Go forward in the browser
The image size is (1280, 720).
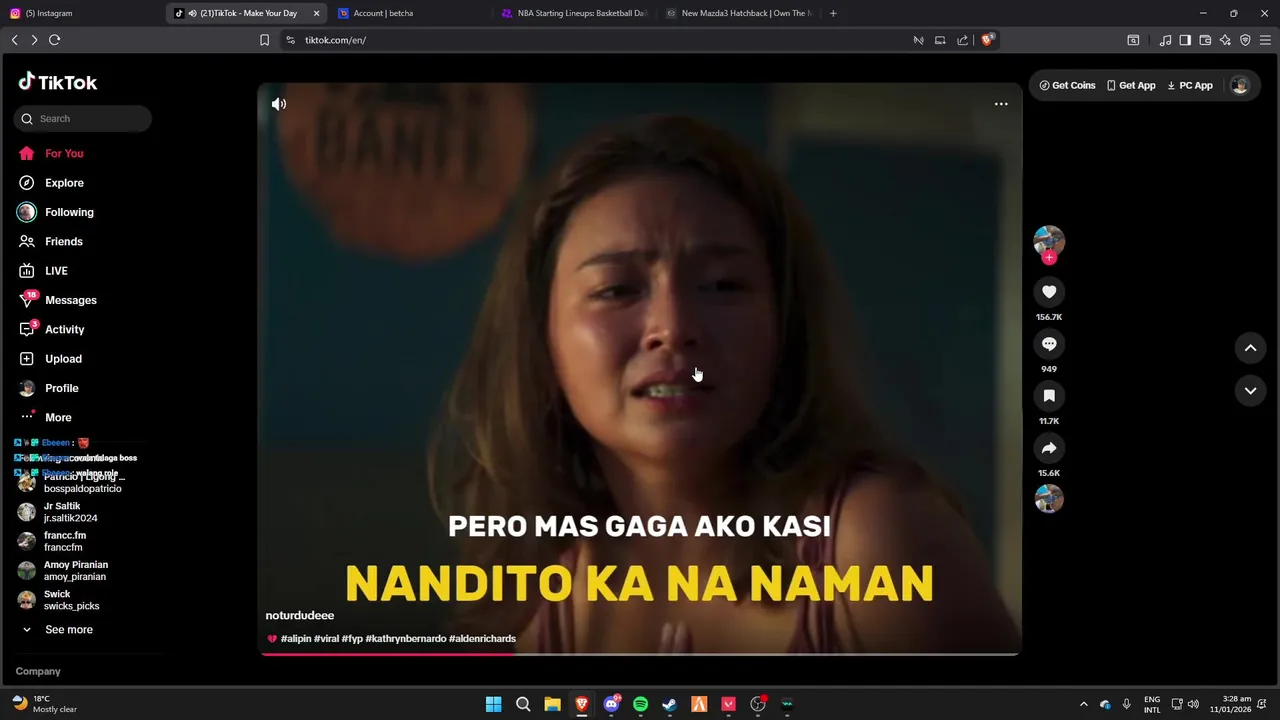34,40
